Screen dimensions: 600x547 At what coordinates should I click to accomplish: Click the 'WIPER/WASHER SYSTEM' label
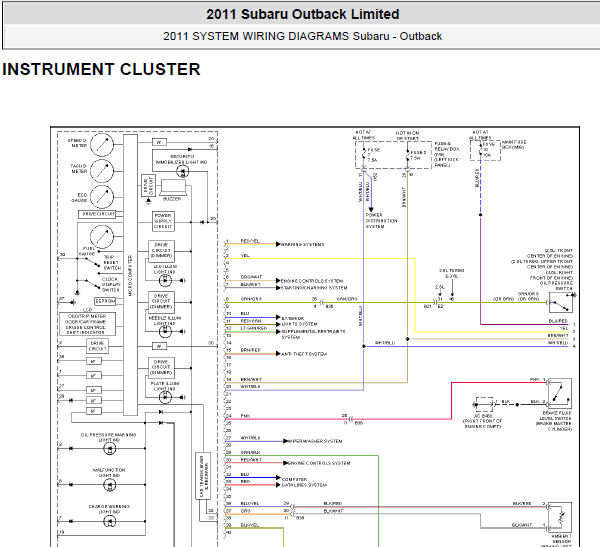point(315,441)
